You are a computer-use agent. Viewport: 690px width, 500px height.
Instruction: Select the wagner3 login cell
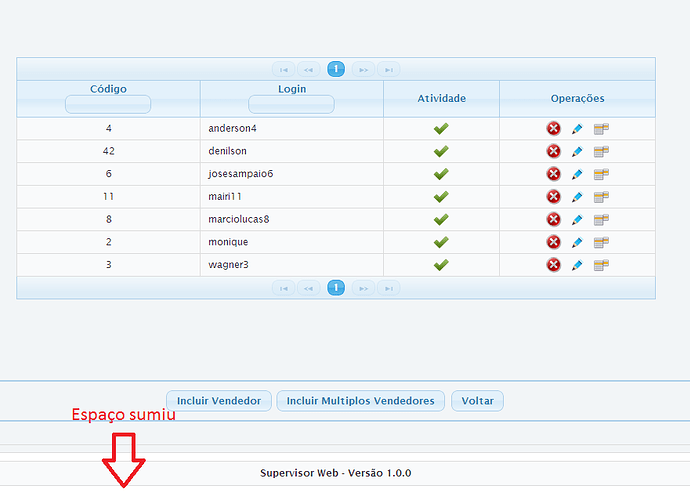292,265
